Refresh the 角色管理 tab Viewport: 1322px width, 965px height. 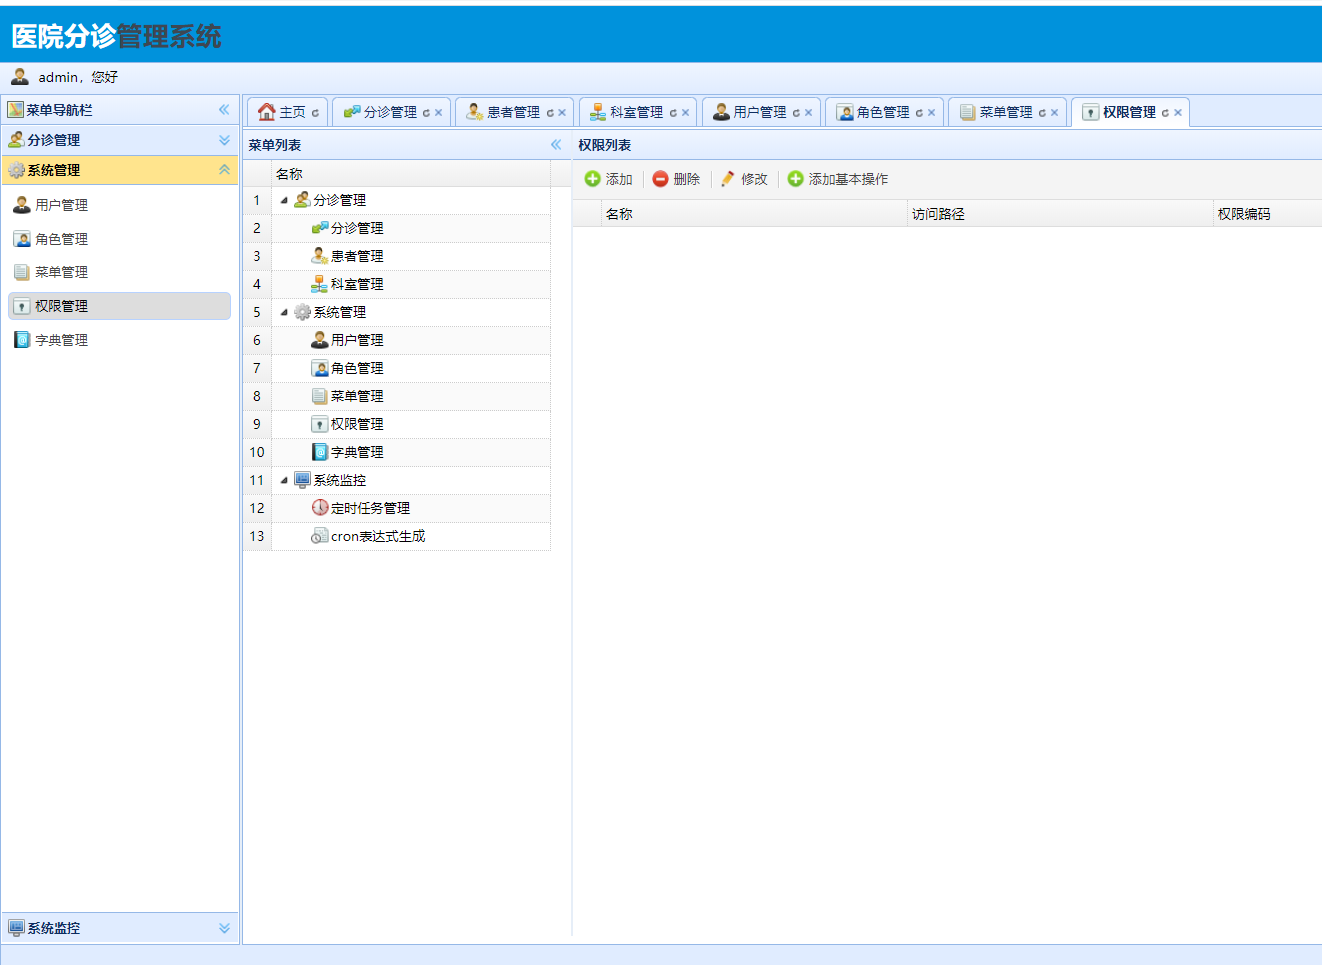(x=919, y=113)
